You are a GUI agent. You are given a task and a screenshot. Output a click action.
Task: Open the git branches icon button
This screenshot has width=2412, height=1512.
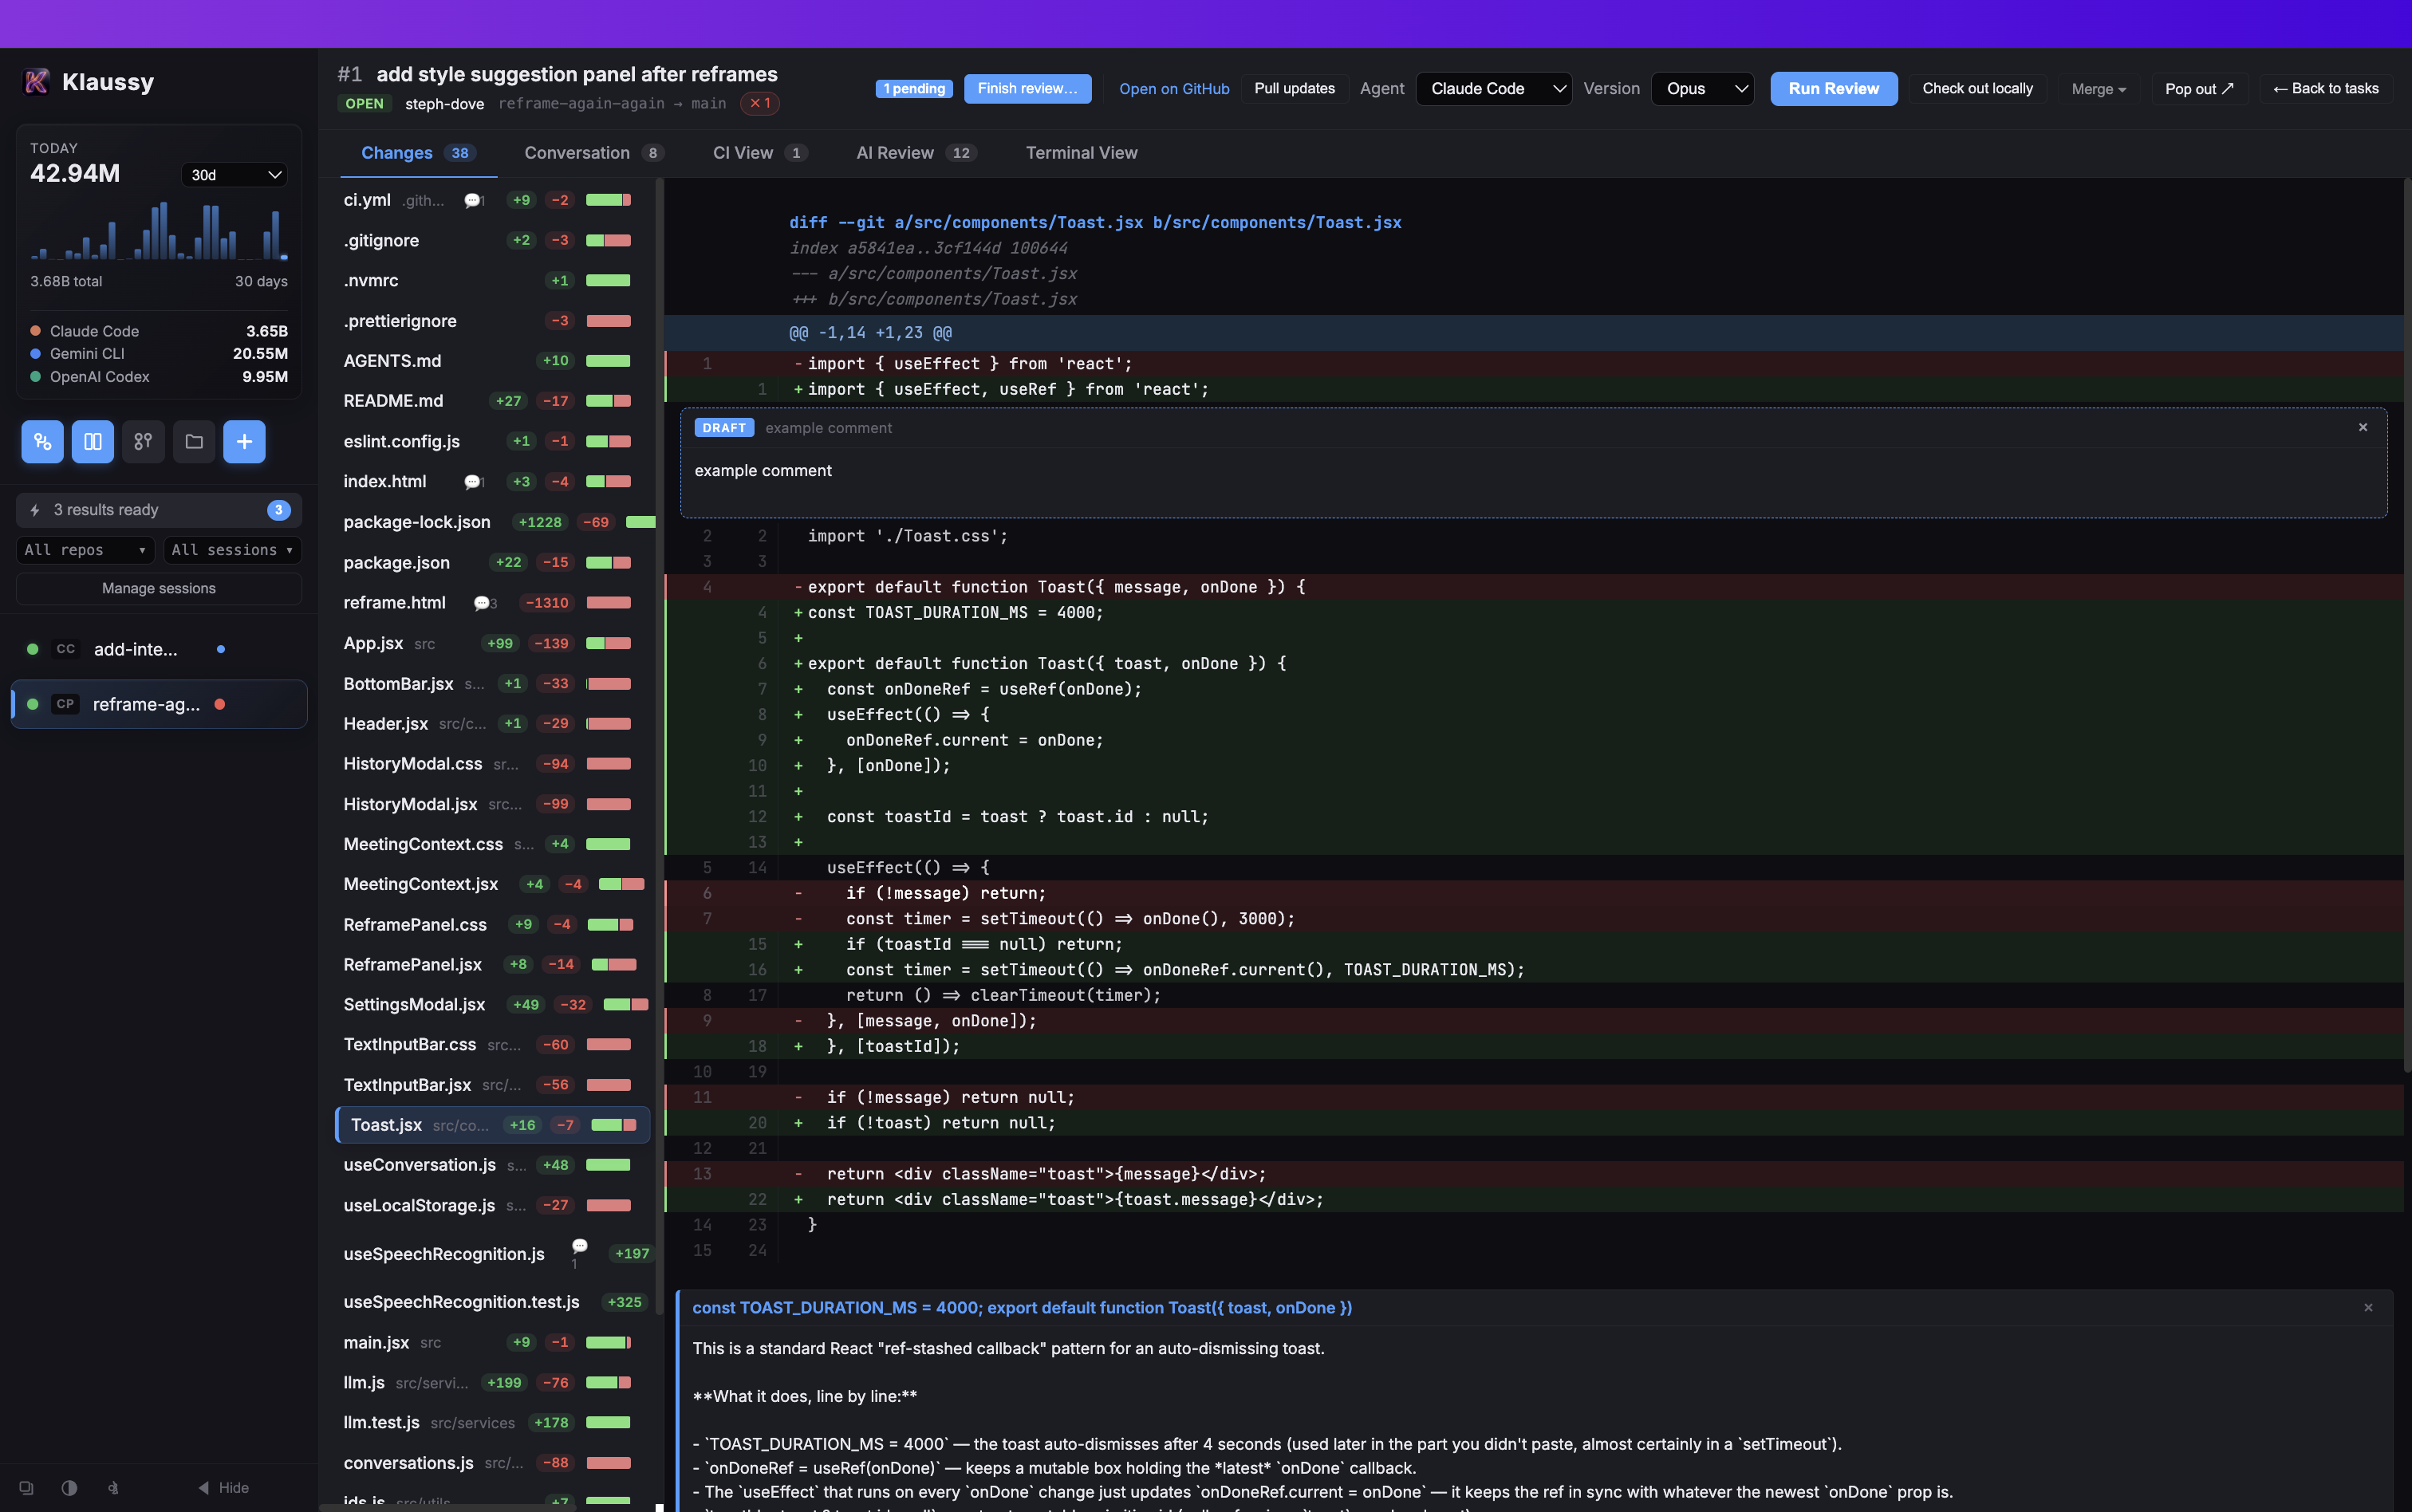(x=143, y=441)
